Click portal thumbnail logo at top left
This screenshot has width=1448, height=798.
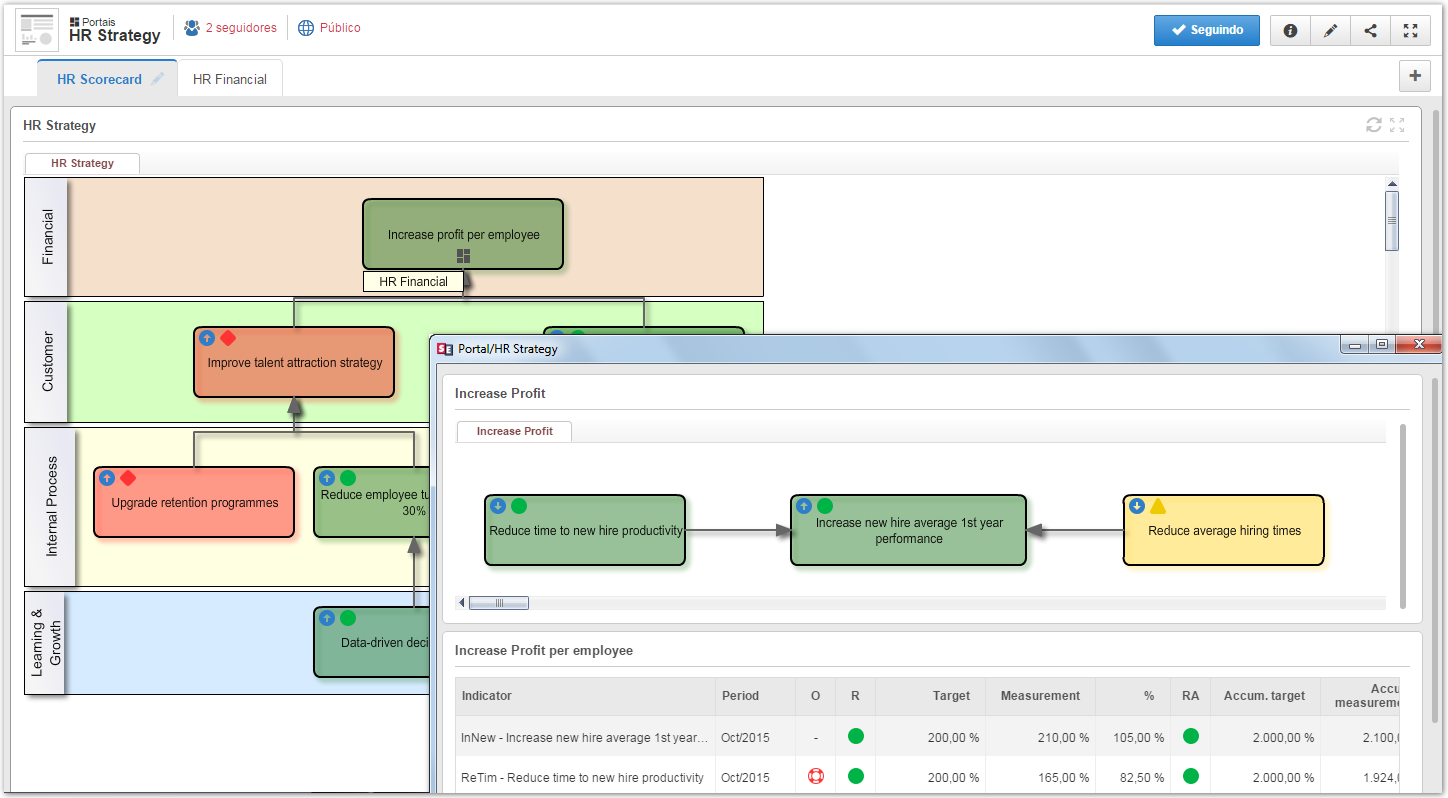[38, 30]
